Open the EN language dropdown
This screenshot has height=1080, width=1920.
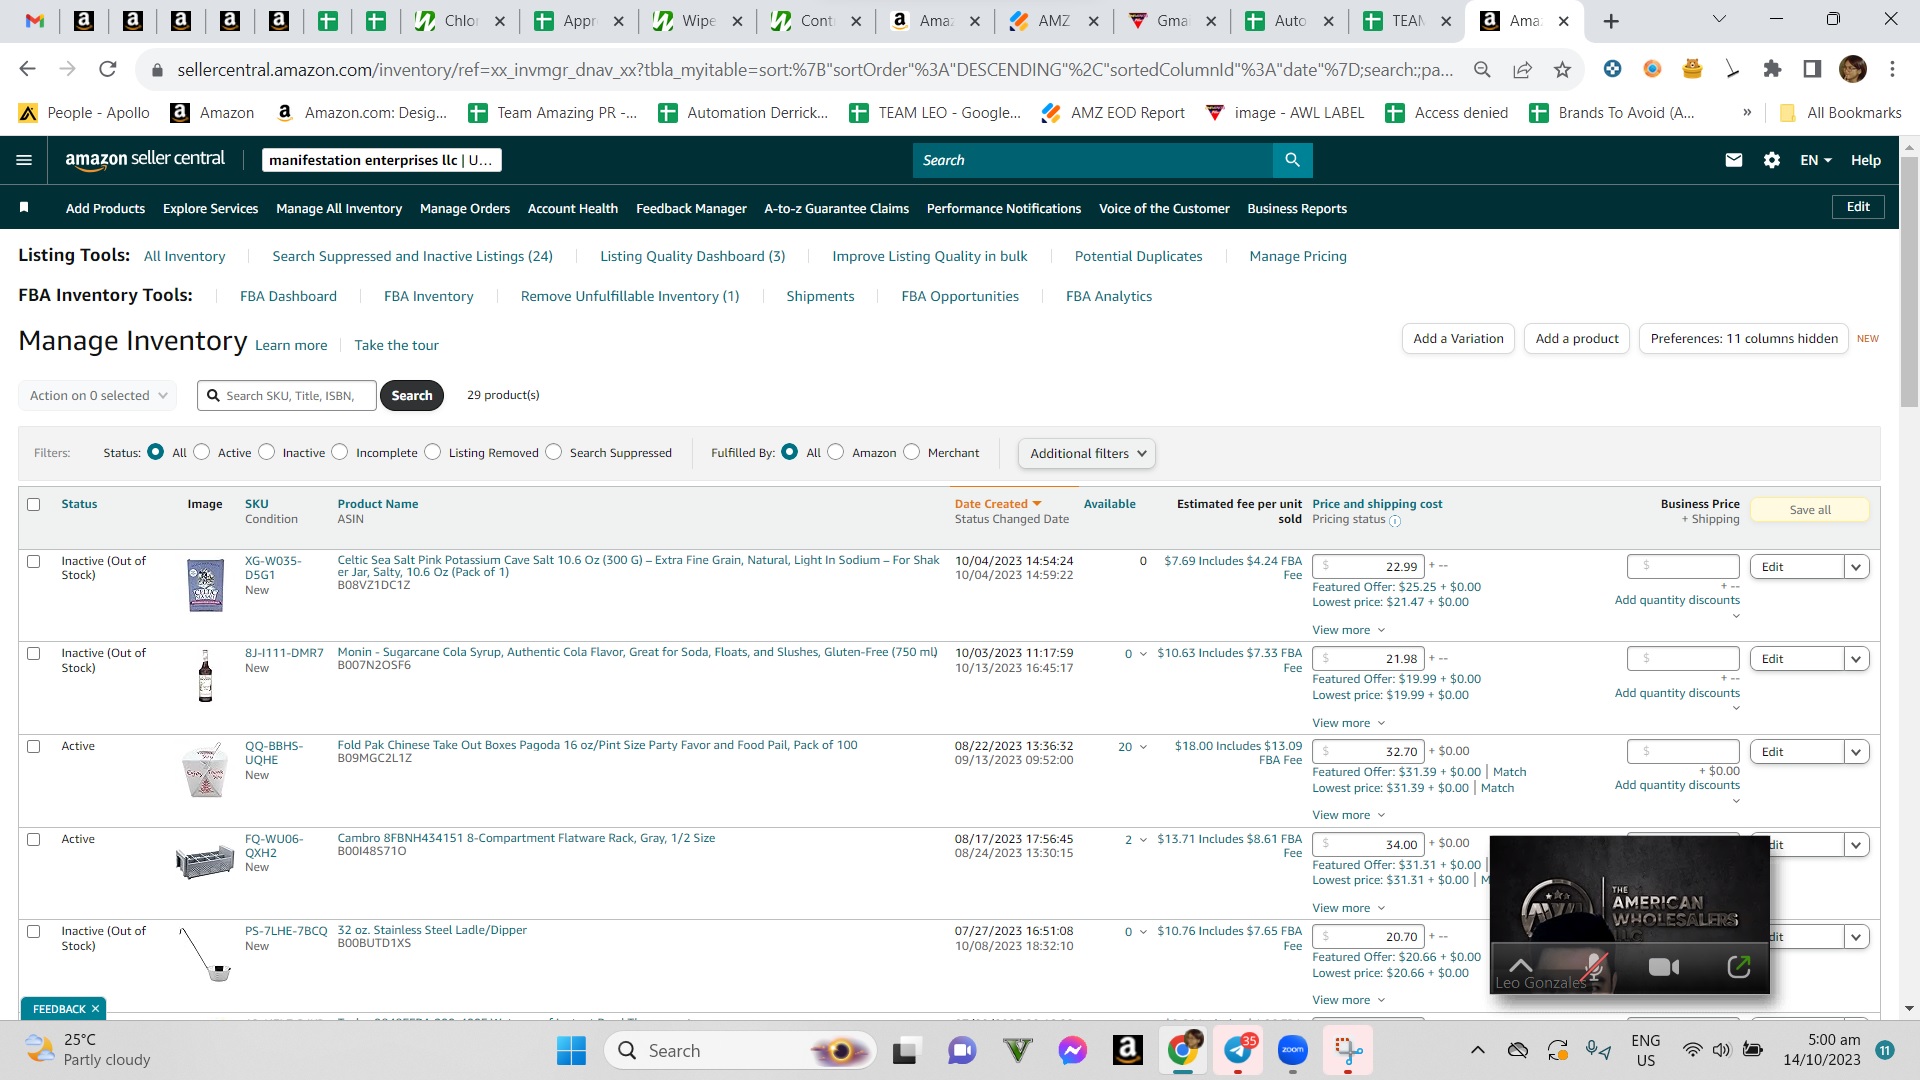coord(1816,160)
